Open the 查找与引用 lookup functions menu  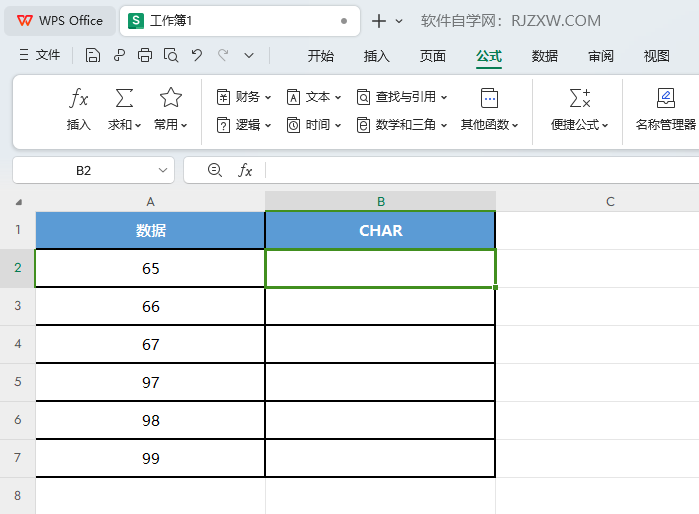(x=402, y=97)
